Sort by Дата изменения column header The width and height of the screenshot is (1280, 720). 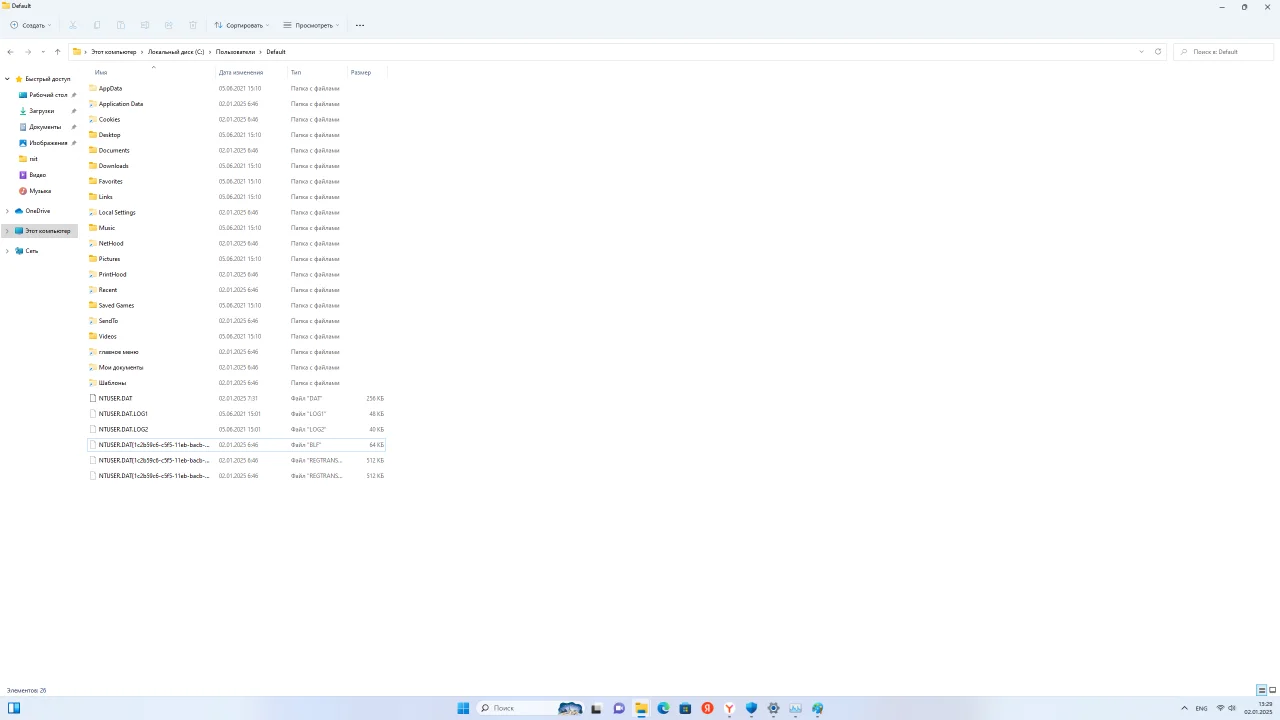(x=241, y=72)
